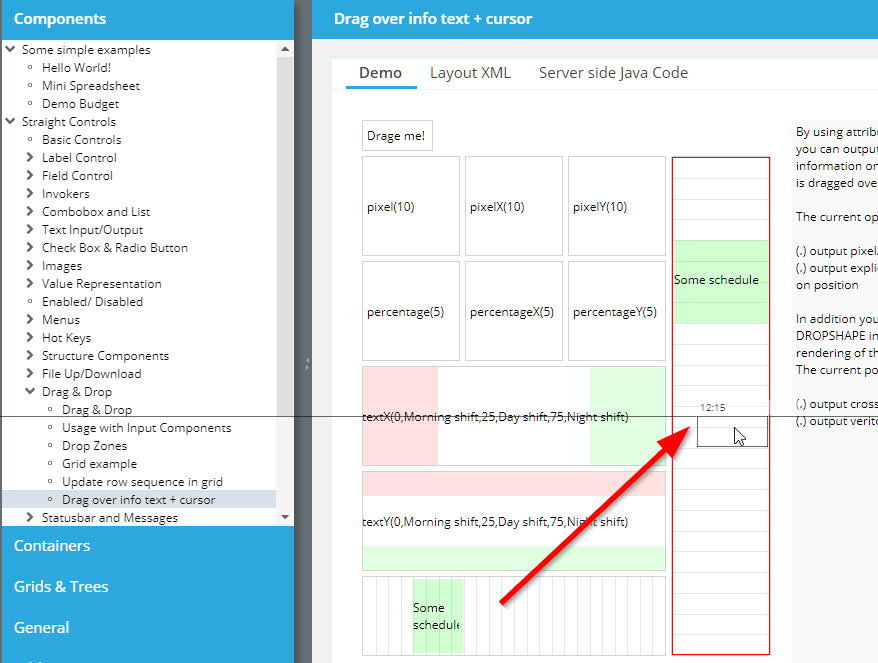Open the Grid example item
This screenshot has height=663, width=878.
click(x=99, y=464)
